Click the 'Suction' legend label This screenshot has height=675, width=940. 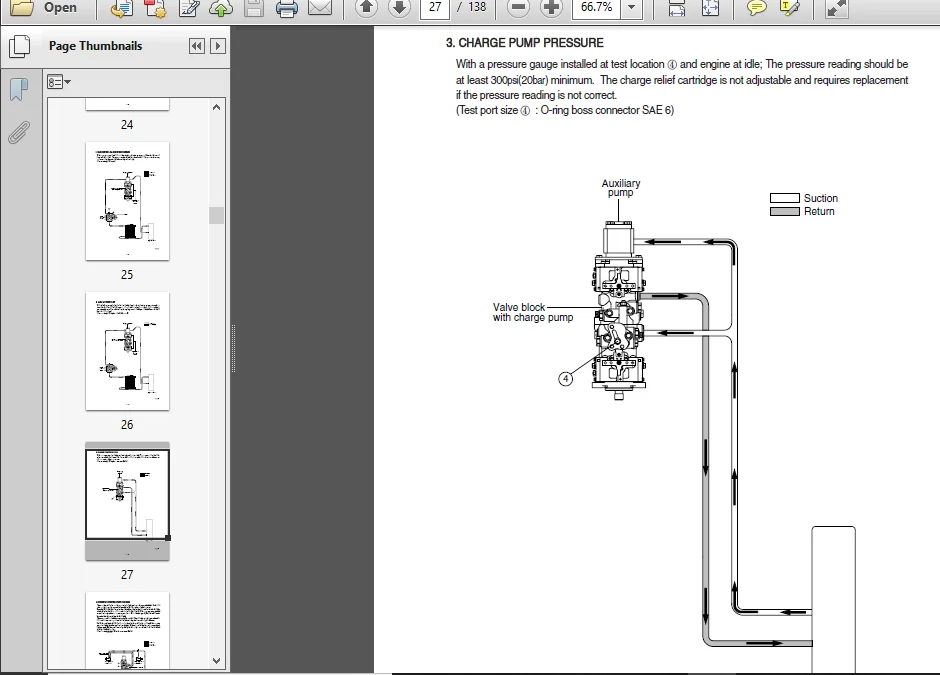(821, 198)
